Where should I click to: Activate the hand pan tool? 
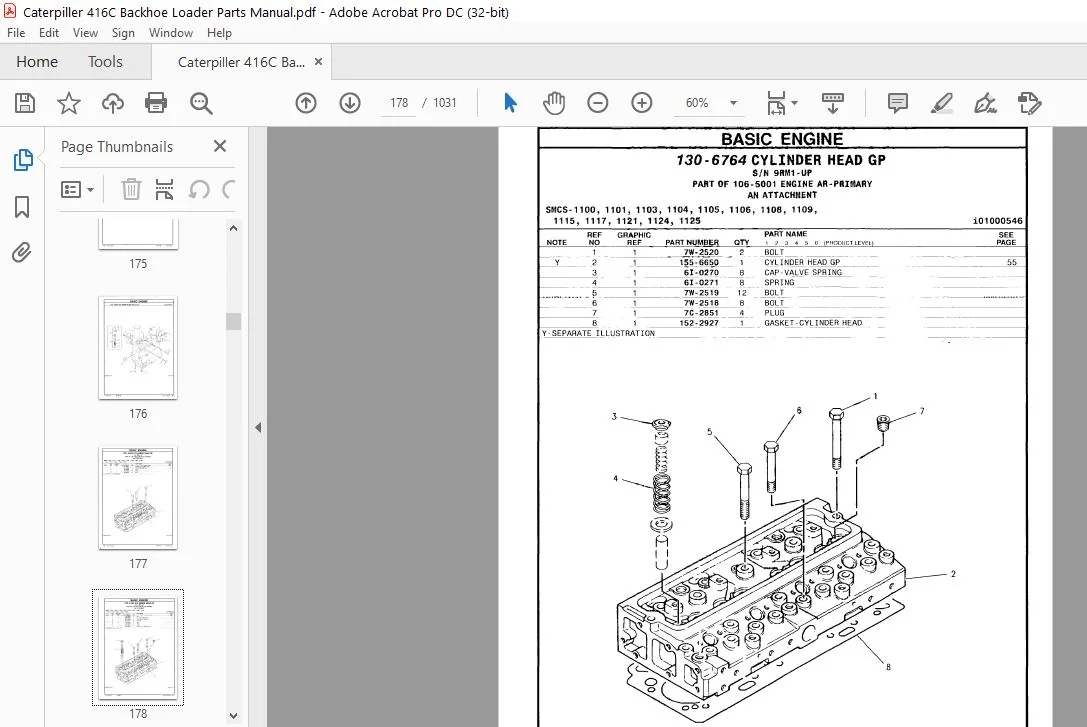[554, 103]
